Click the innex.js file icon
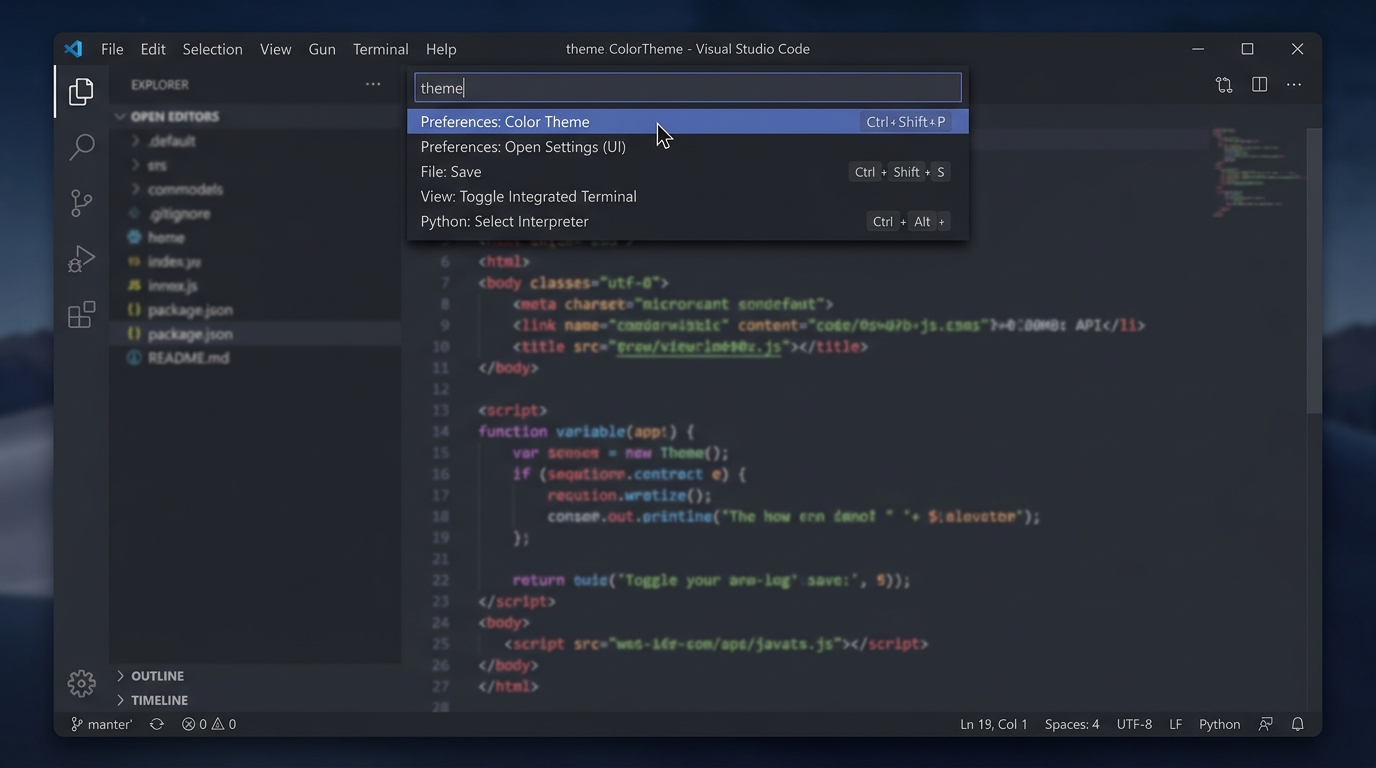The image size is (1376, 768). point(134,286)
